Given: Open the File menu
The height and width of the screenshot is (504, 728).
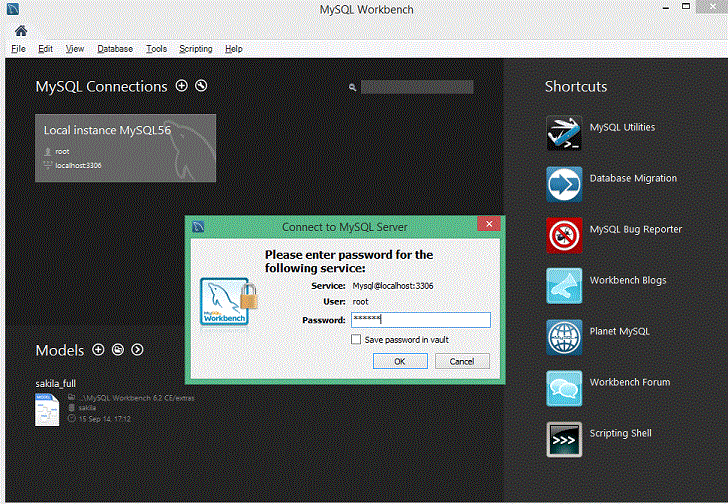Looking at the screenshot, I should click(19, 49).
